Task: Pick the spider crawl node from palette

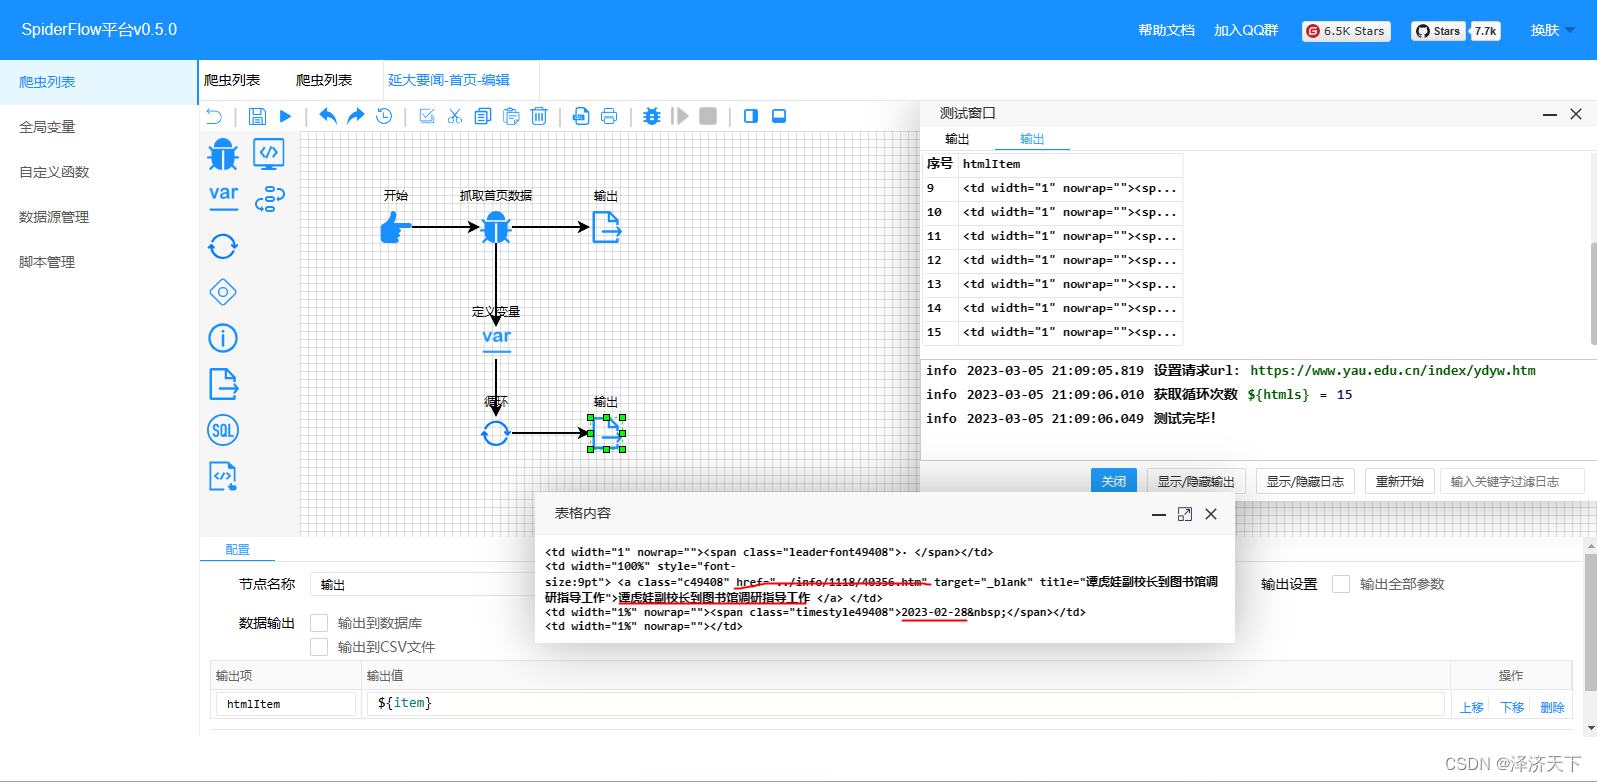Action: pos(223,155)
